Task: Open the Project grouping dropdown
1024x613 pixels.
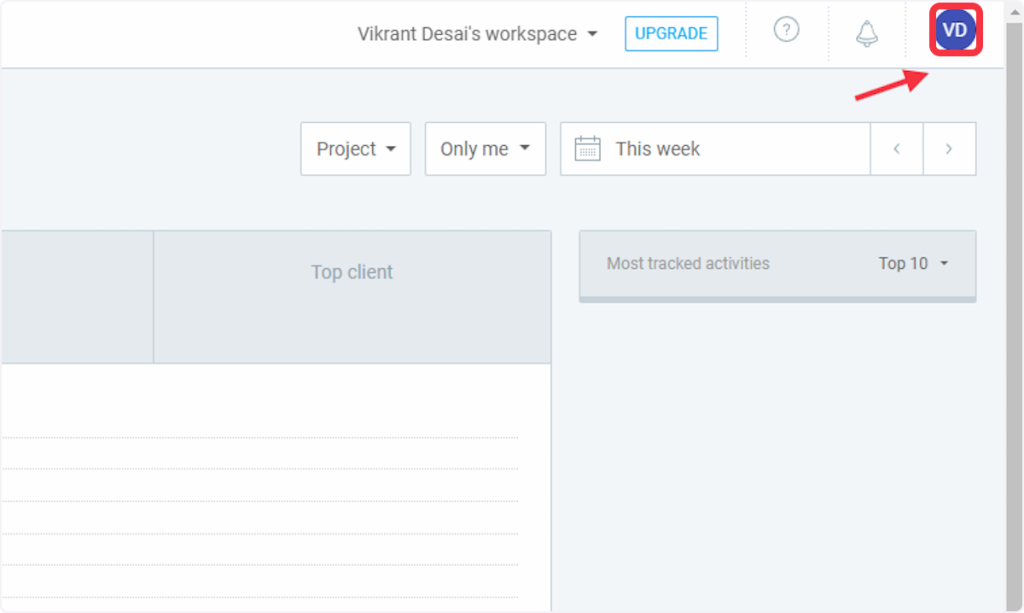Action: pos(355,149)
